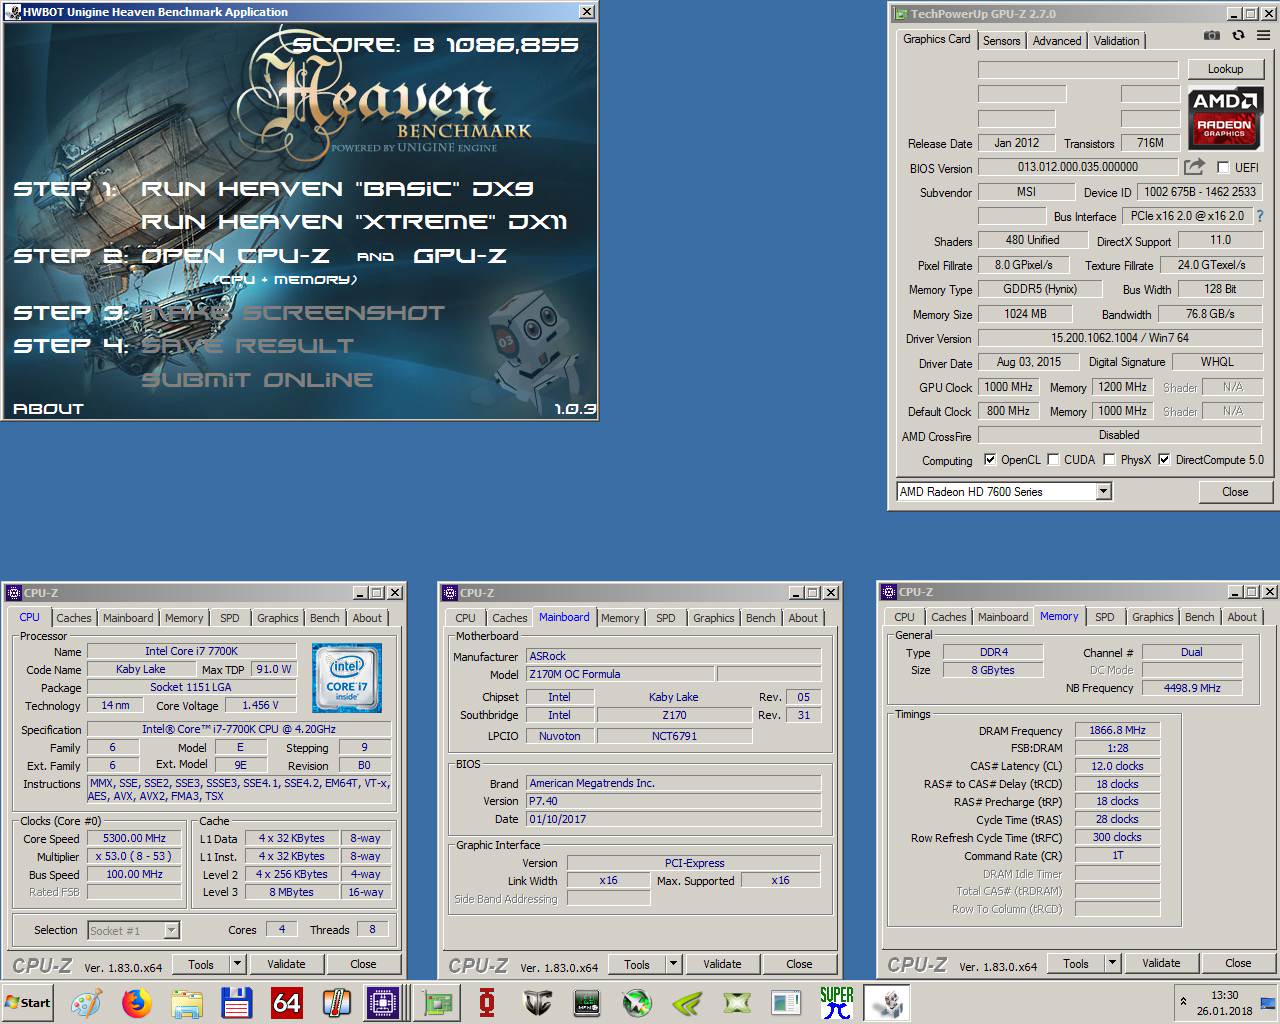Toggle the OpenCL checkbox

[990, 460]
